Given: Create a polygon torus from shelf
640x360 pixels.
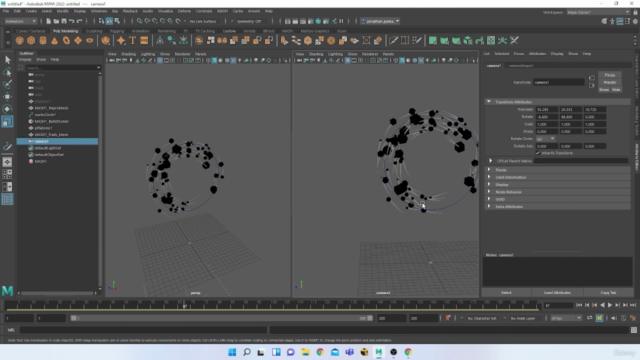Looking at the screenshot, I should click(x=66, y=40).
